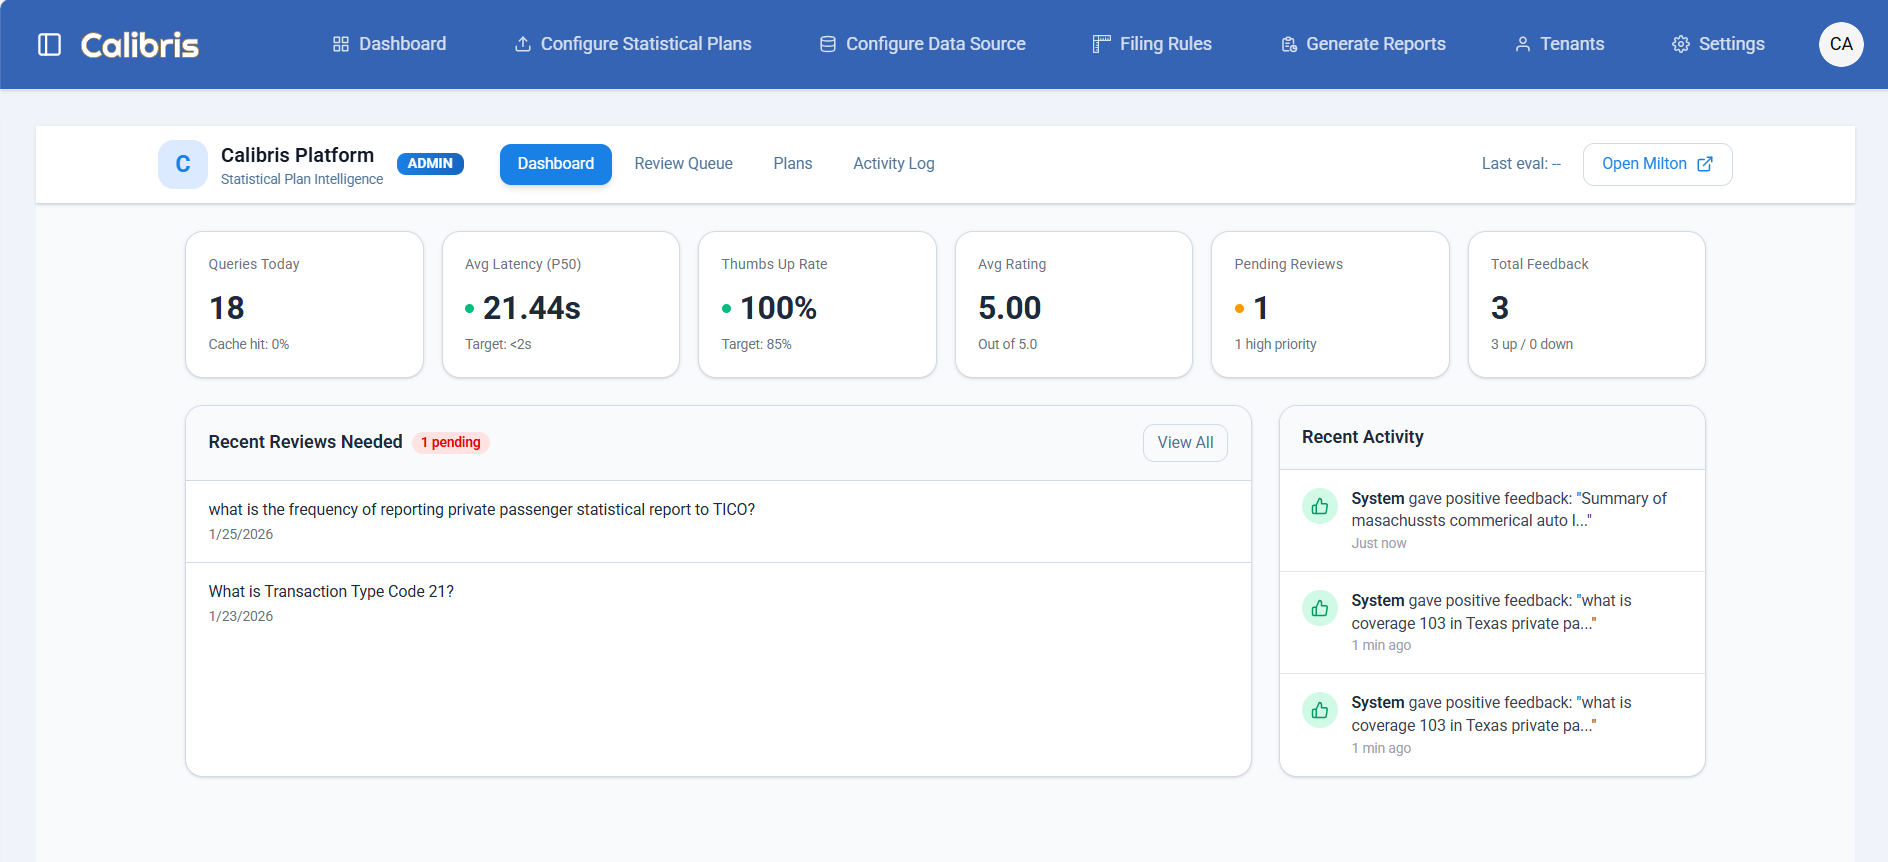This screenshot has height=862, width=1888.
Task: Open Settings in top navigation
Action: coord(1718,44)
